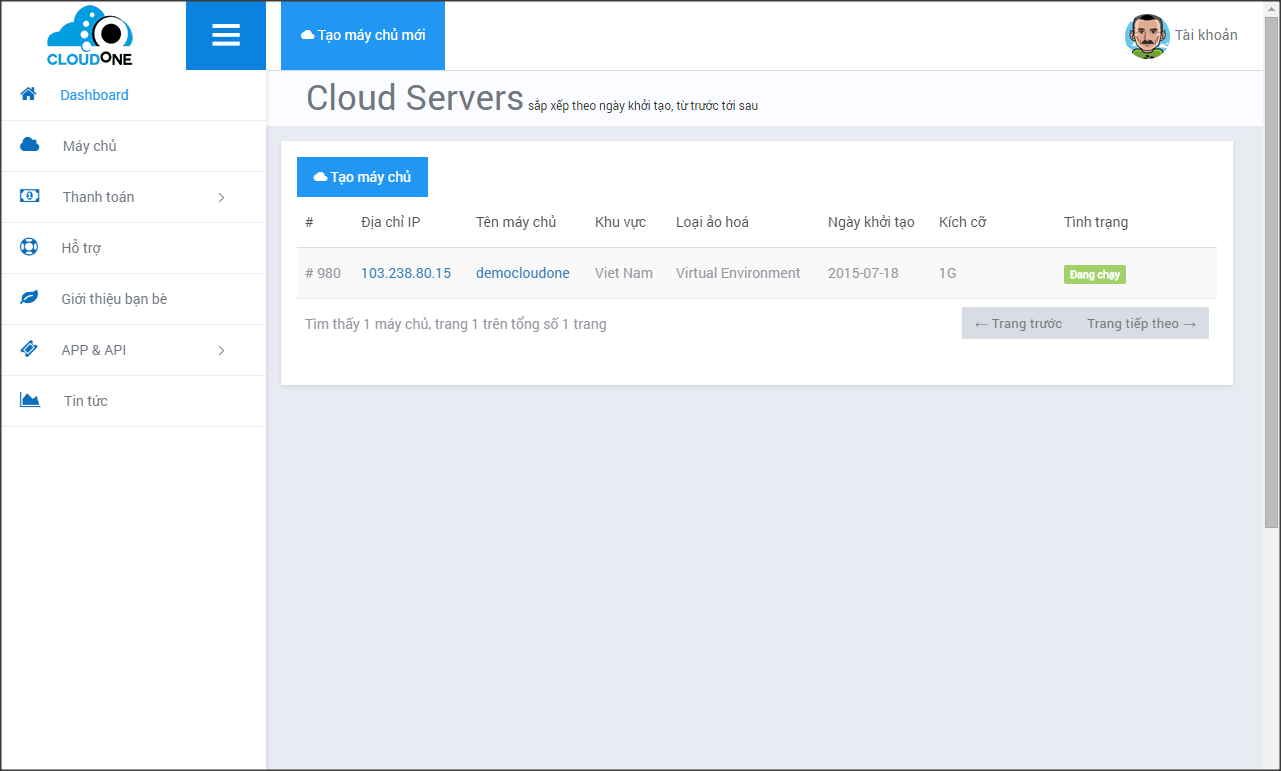Toggle the hamburger menu button
Viewport: 1281px width, 771px height.
tap(226, 36)
